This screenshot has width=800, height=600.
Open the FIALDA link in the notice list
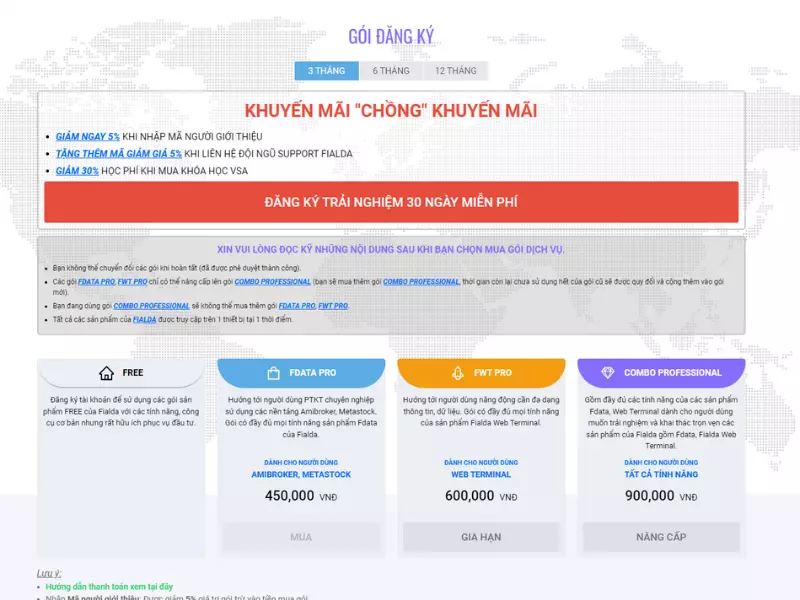click(144, 319)
